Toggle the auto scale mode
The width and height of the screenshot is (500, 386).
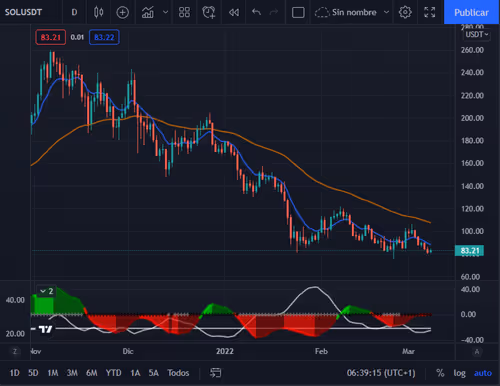tap(483, 373)
